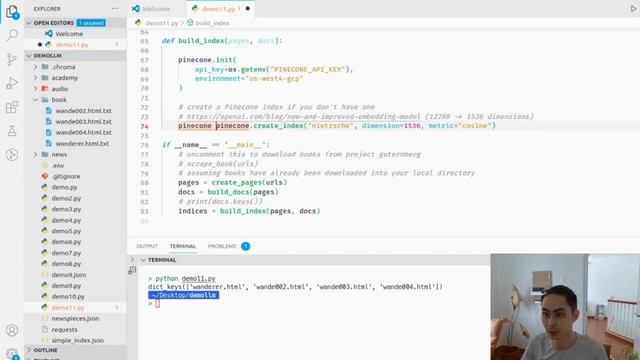Open demo5.py in explorer
The height and width of the screenshot is (360, 640).
(66, 231)
